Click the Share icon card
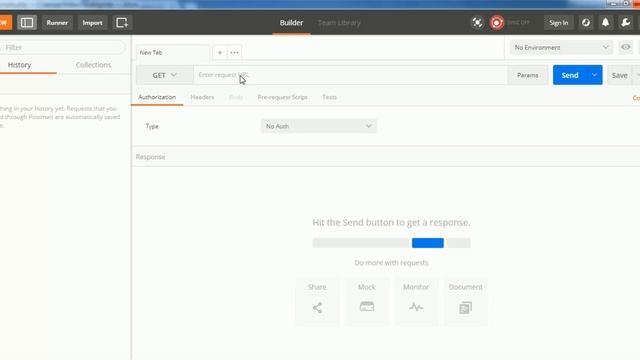 [317, 301]
